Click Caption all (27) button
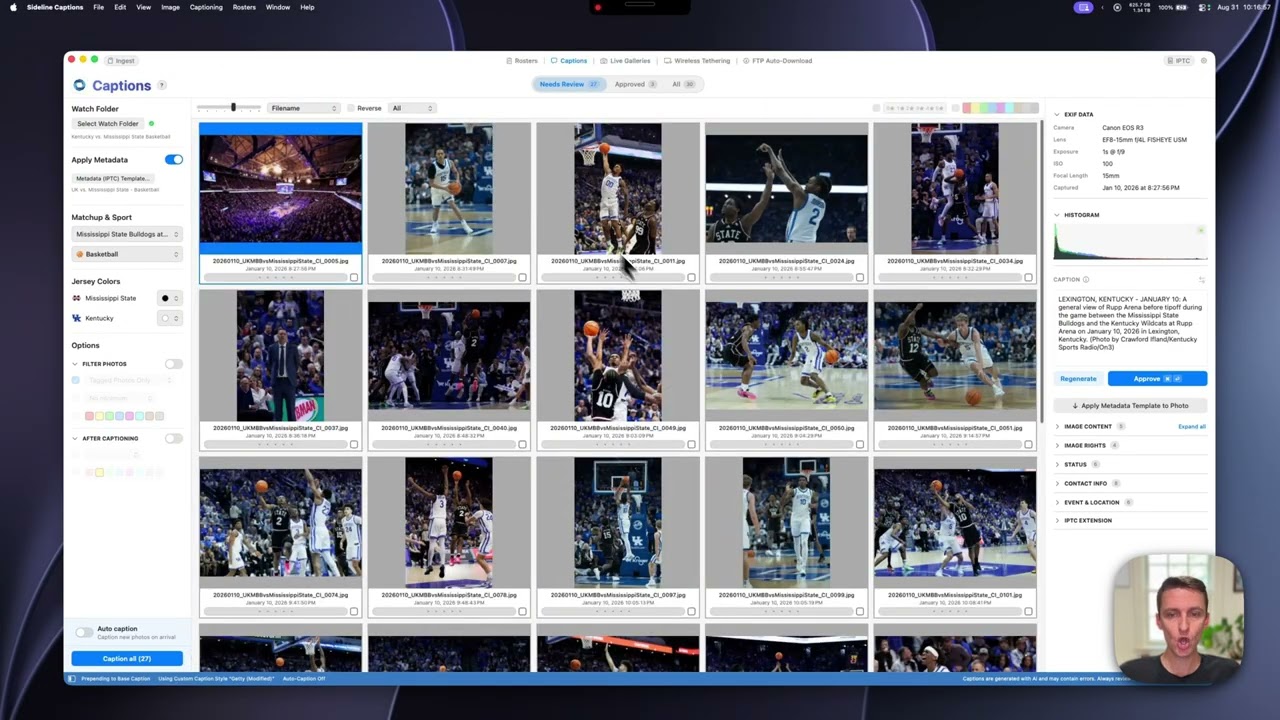 (127, 659)
